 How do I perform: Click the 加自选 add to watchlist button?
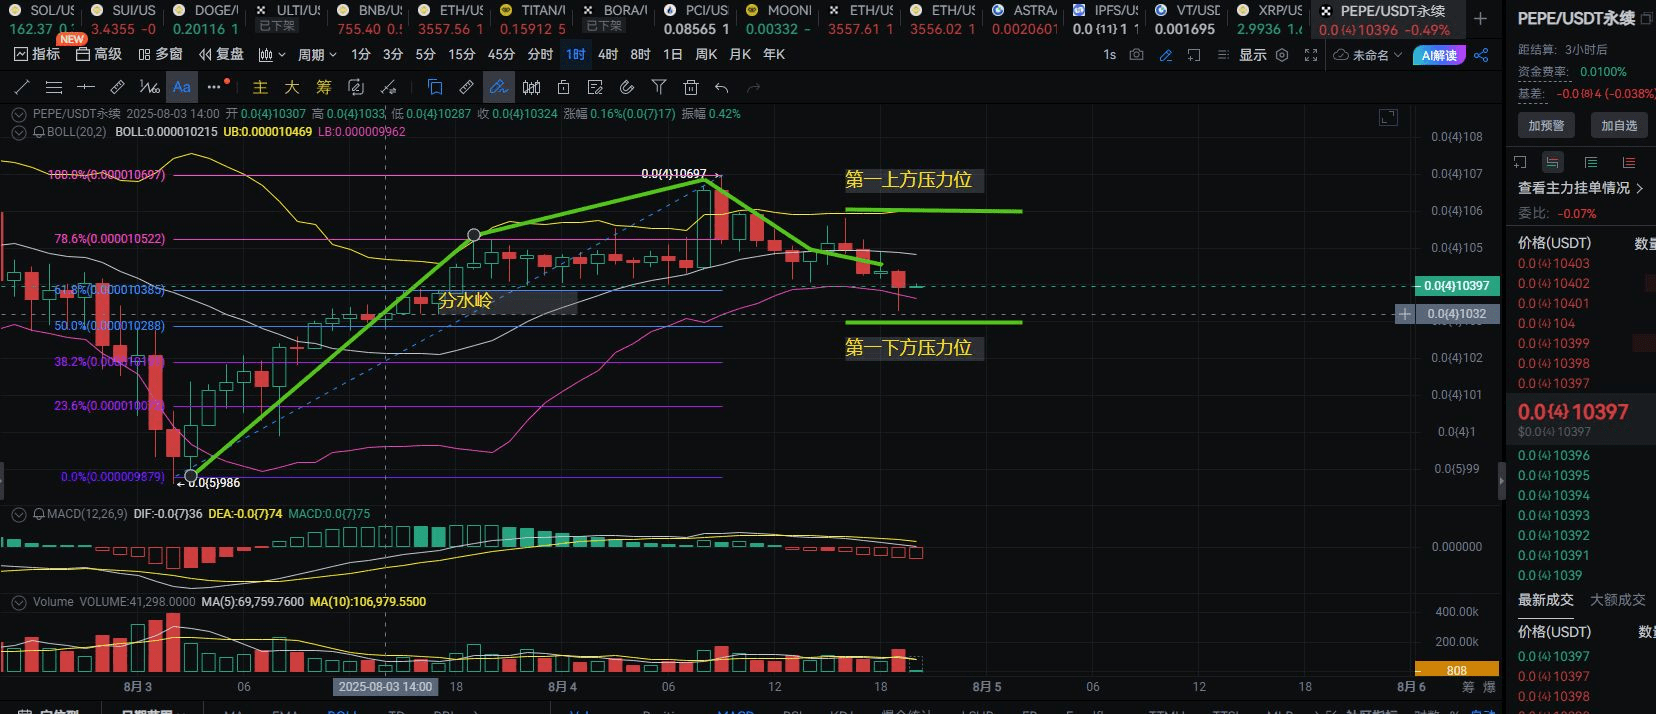tap(1619, 126)
